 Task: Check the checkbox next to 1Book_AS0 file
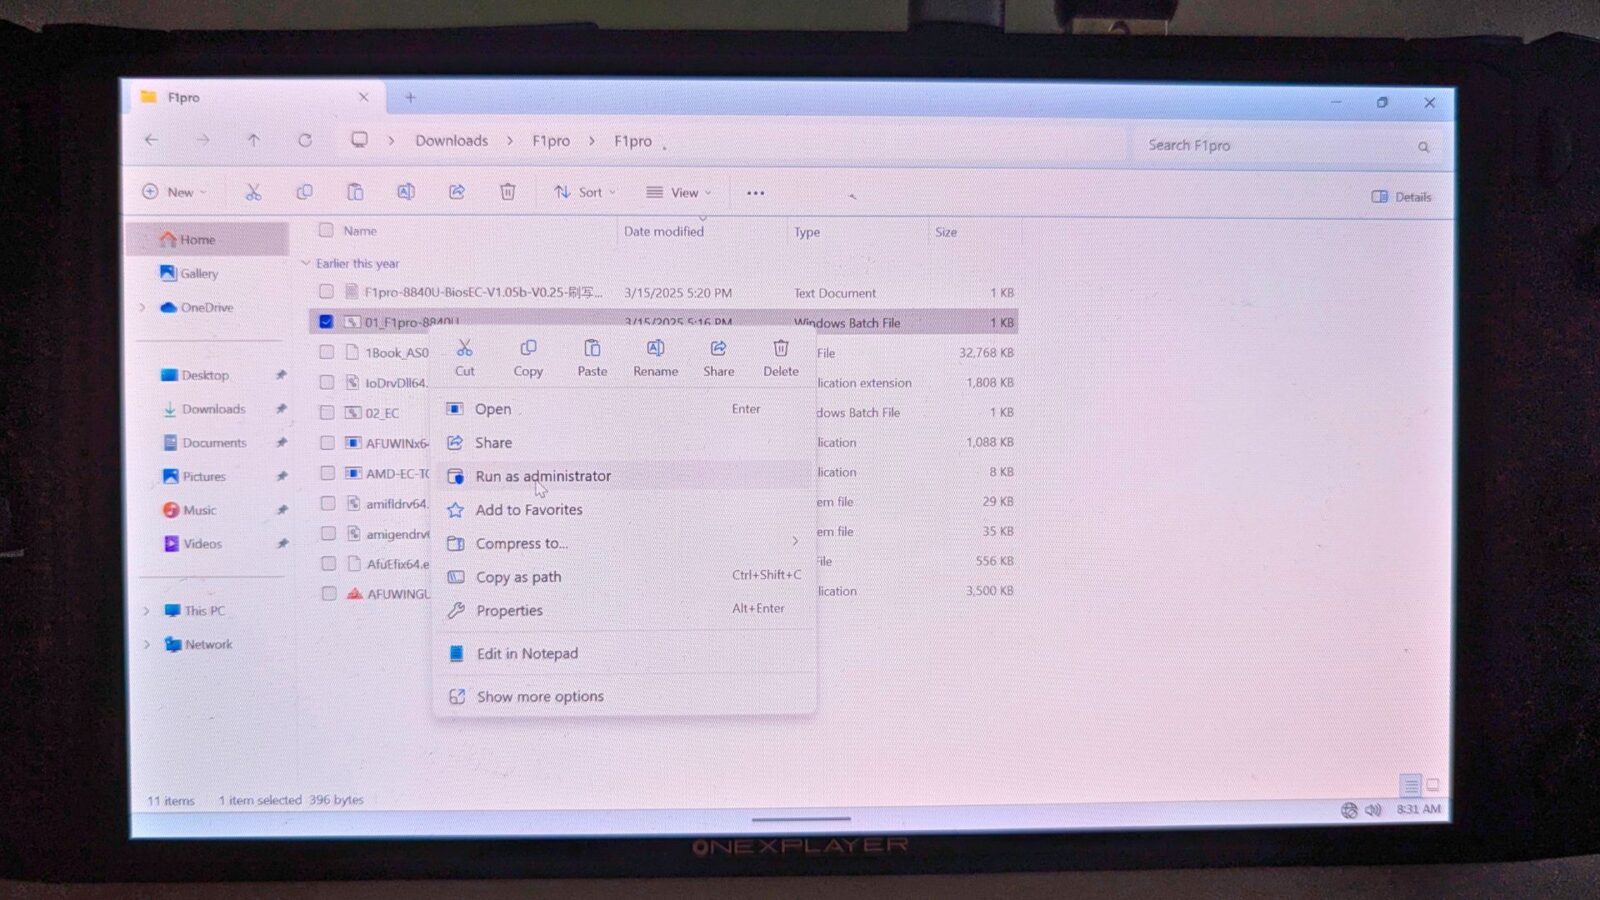click(x=327, y=352)
